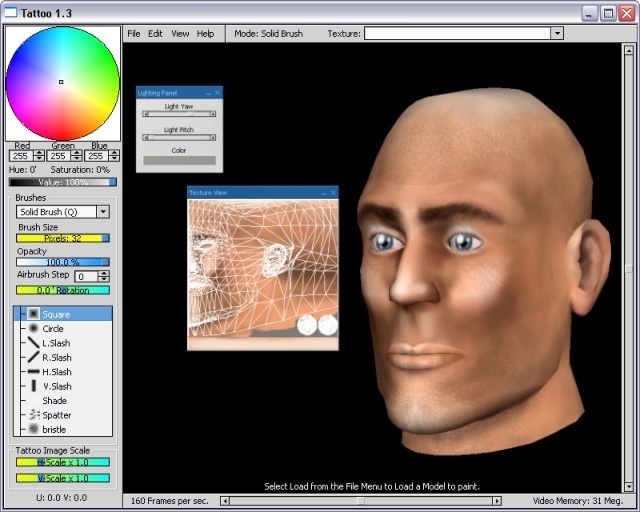Pick the H.Slash brush shape
Viewport: 640px width, 512px height.
(x=56, y=372)
